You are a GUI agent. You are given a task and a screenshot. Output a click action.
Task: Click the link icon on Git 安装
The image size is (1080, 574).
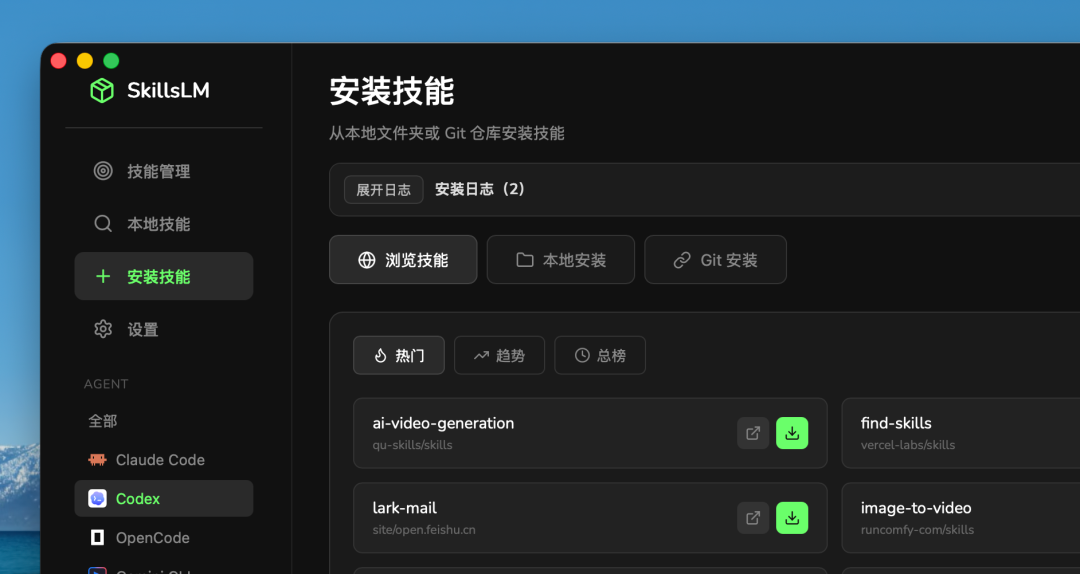coord(682,260)
